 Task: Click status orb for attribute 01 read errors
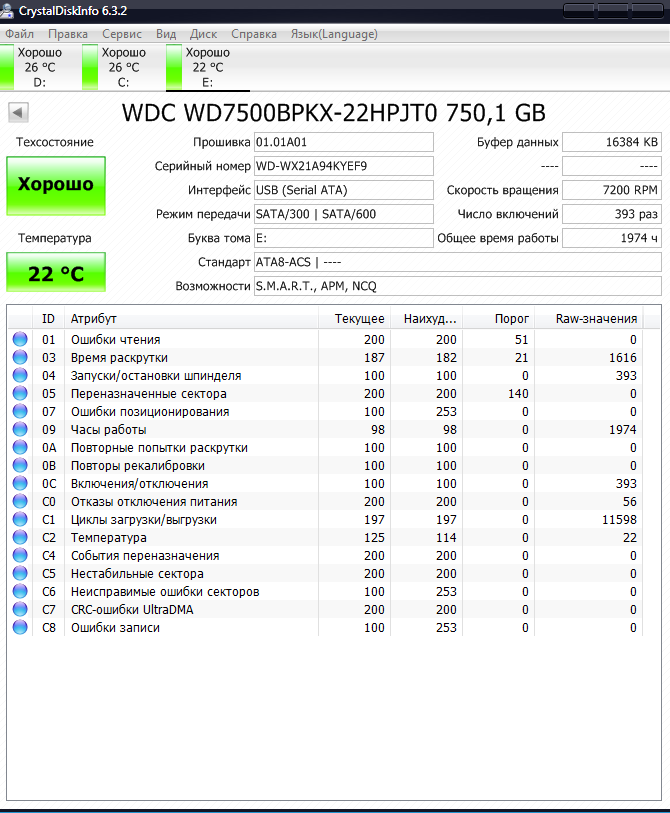click(x=20, y=340)
